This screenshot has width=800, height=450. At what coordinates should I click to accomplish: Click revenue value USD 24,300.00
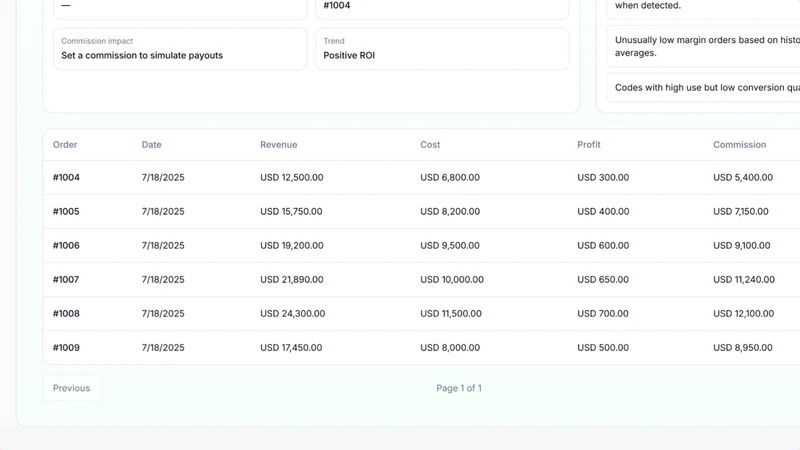coord(292,314)
